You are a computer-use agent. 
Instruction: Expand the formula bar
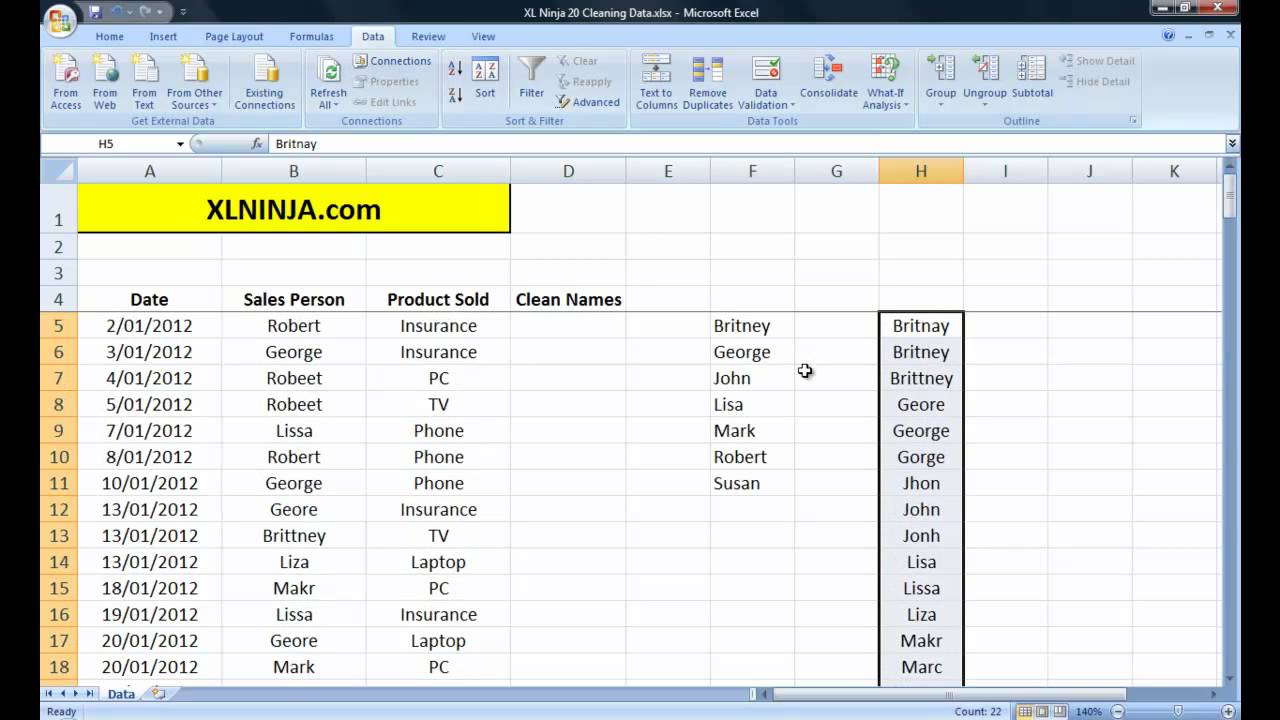(x=1232, y=144)
